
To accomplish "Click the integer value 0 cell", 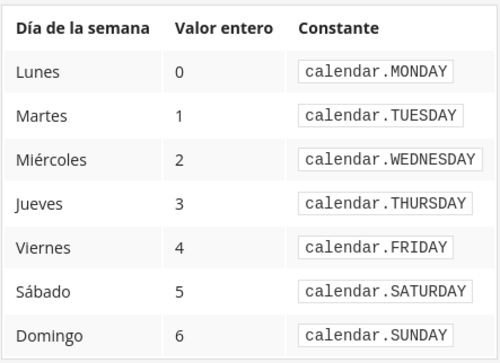I will click(x=224, y=72).
